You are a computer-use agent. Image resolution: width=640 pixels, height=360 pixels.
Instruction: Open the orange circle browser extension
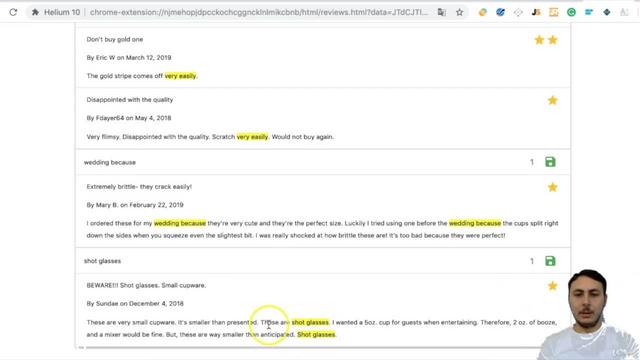[482, 12]
